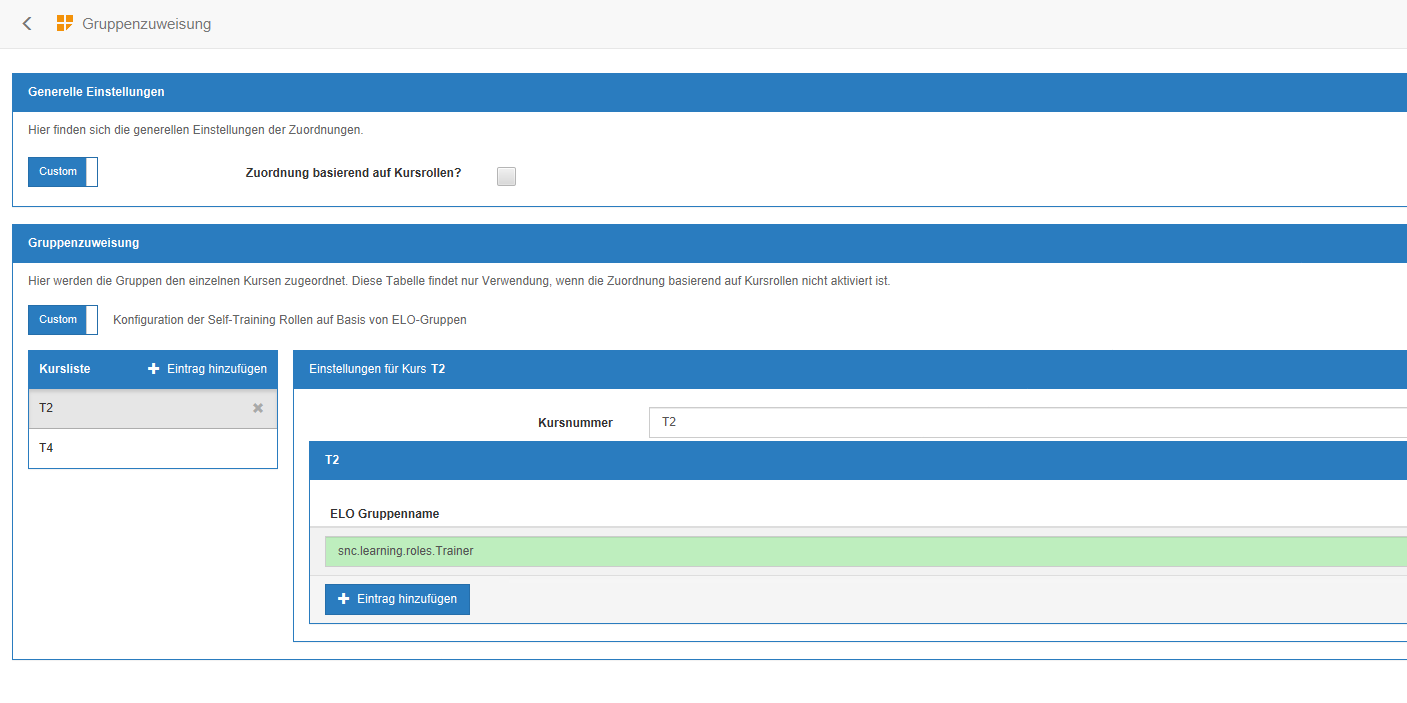
Task: Click the plus icon in the Kursliste header
Action: tap(154, 369)
